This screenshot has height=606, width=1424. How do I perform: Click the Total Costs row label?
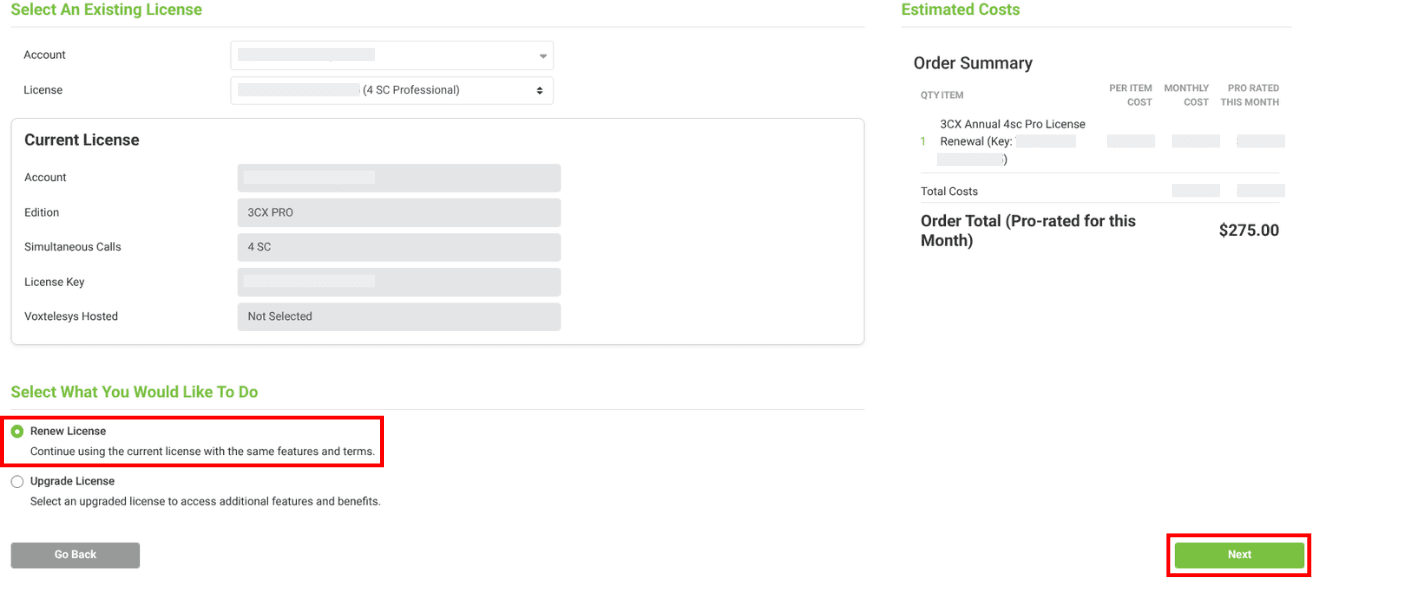point(949,191)
